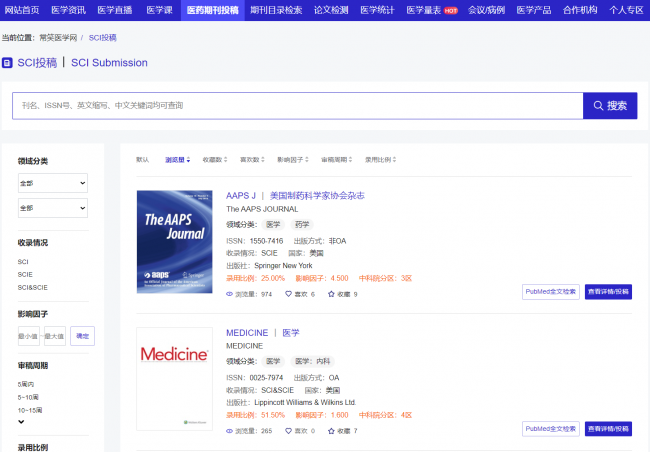Sort results by 喜欢数
650x452 pixels.
tap(252, 160)
